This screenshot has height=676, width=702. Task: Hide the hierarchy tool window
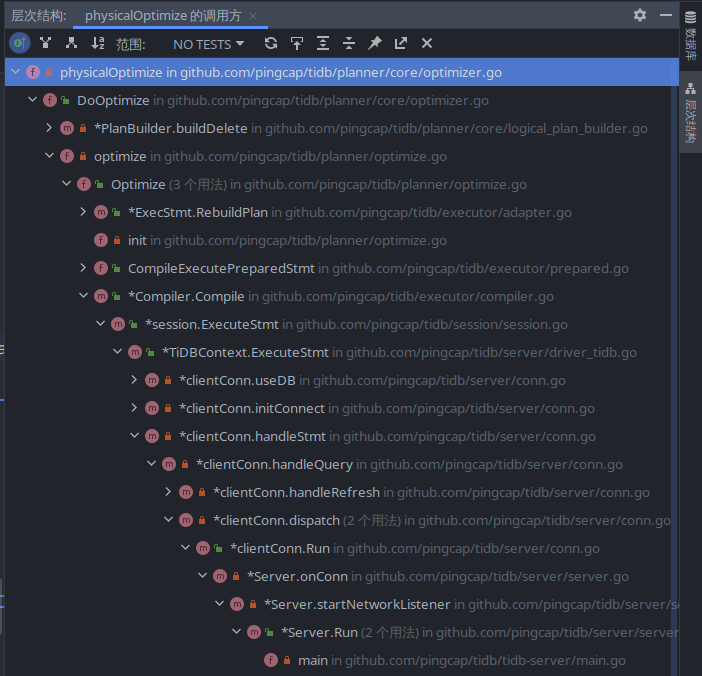click(x=666, y=15)
